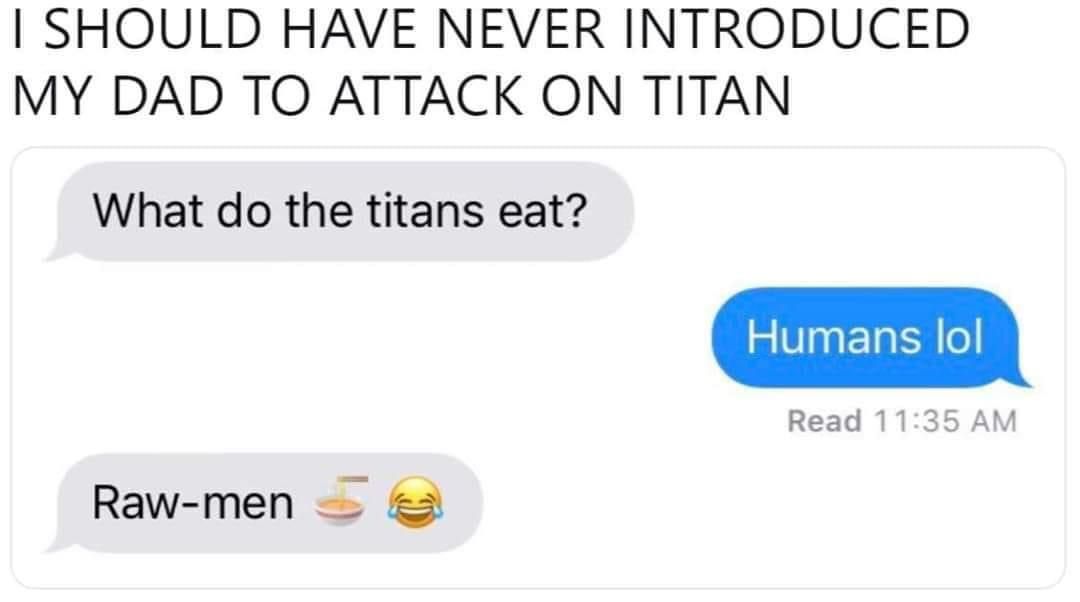Click the word "Humans" in the blue bubble

point(833,338)
